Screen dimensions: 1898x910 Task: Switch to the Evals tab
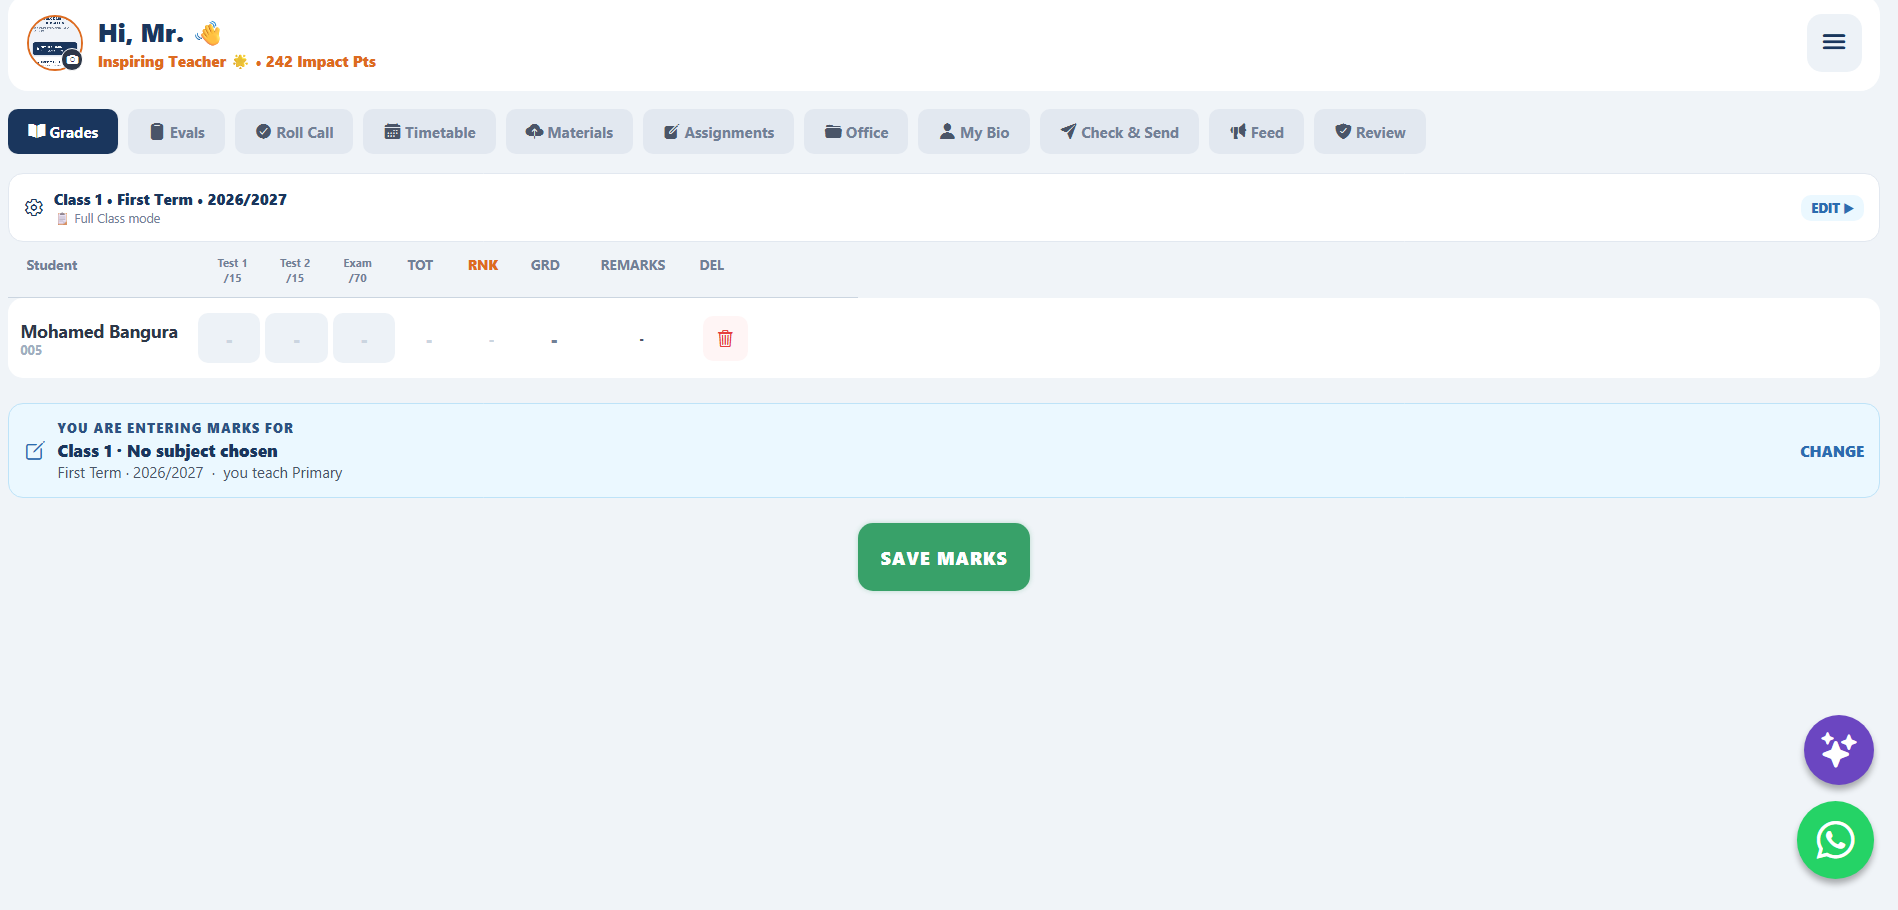click(176, 132)
